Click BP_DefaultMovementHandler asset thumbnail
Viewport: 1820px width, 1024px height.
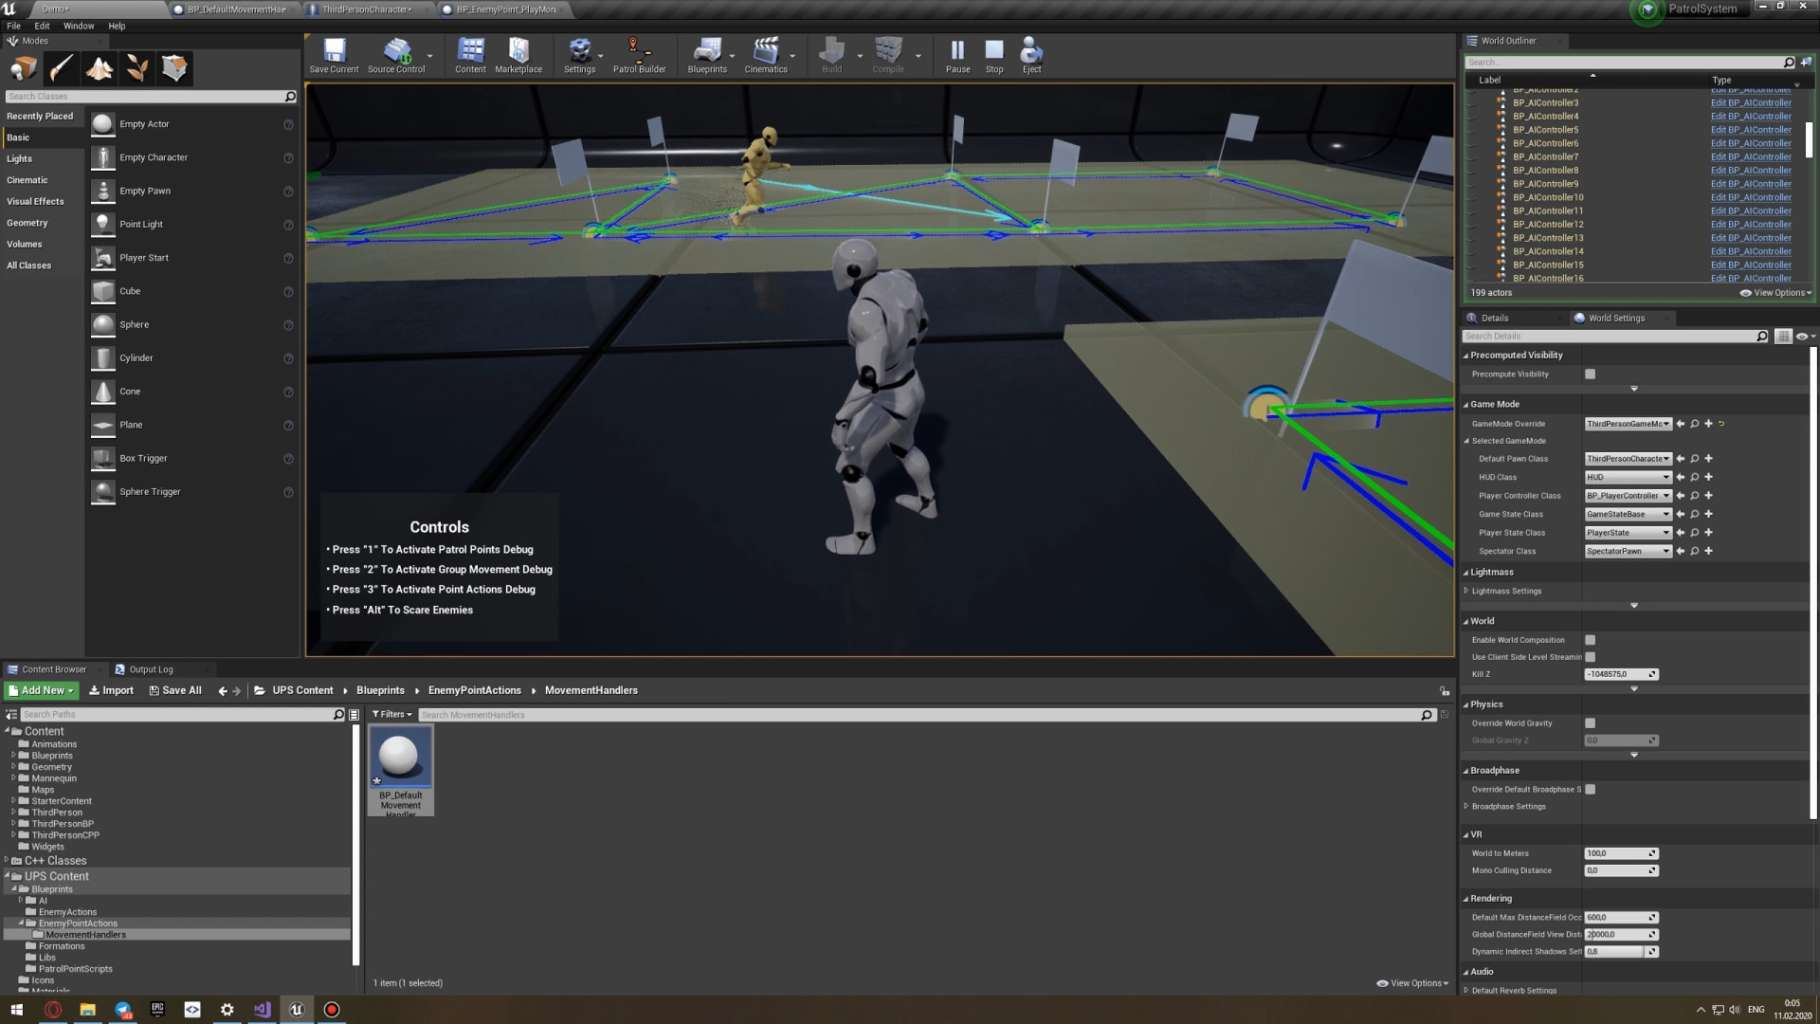tap(400, 756)
